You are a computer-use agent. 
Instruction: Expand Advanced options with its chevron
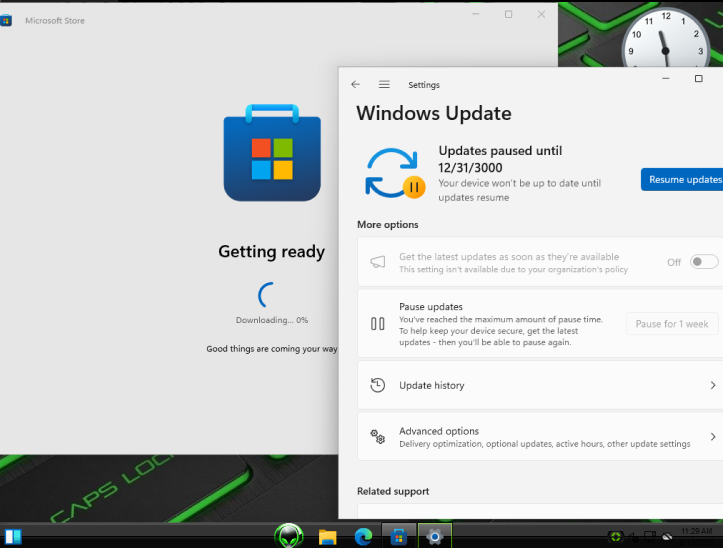point(713,436)
